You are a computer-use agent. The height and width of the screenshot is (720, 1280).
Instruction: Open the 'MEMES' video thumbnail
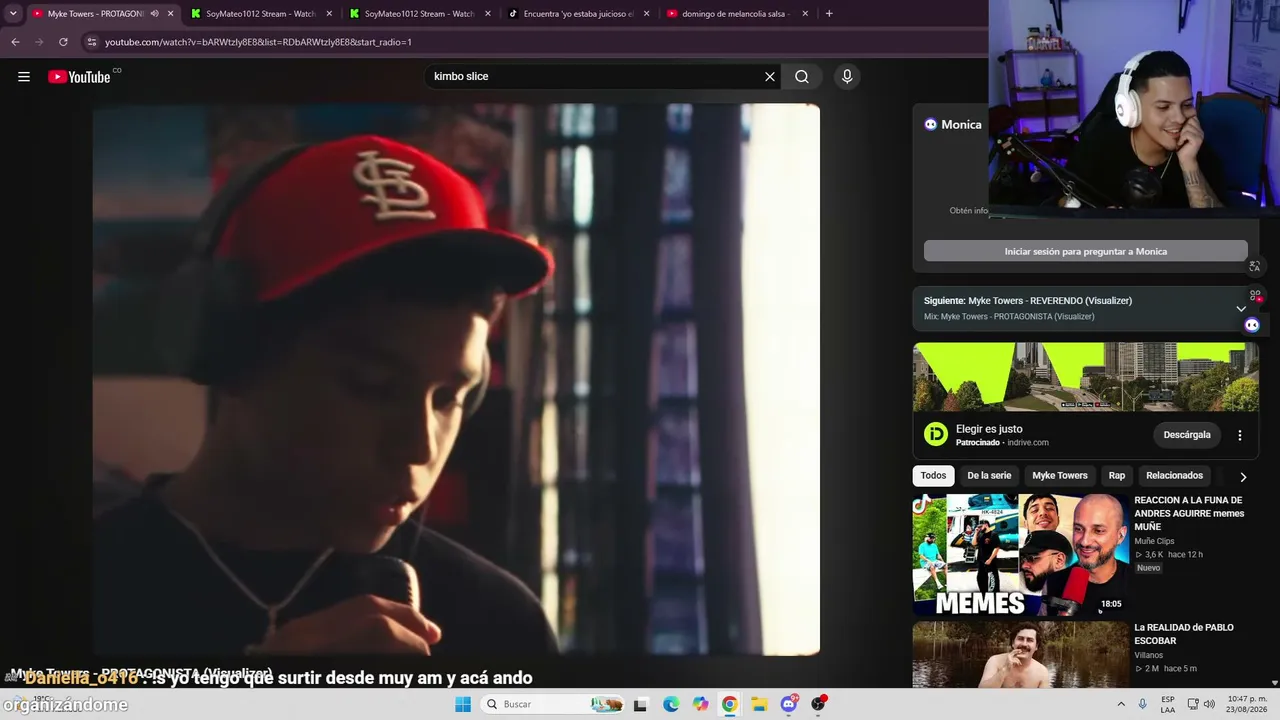[x=1020, y=554]
